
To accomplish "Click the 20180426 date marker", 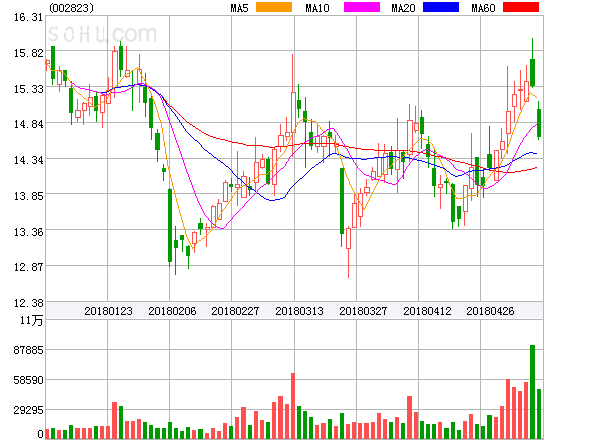I will tap(491, 311).
